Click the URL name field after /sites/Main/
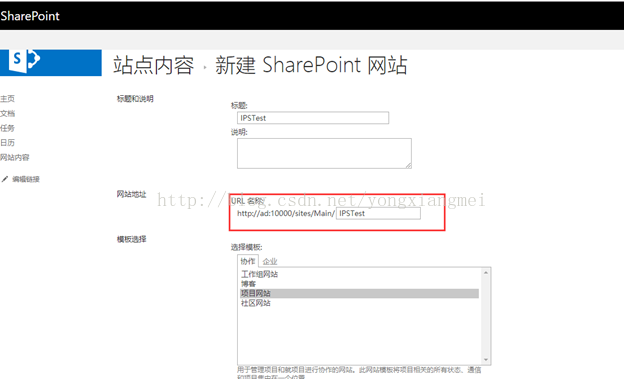This screenshot has width=624, height=379. pyautogui.click(x=378, y=213)
